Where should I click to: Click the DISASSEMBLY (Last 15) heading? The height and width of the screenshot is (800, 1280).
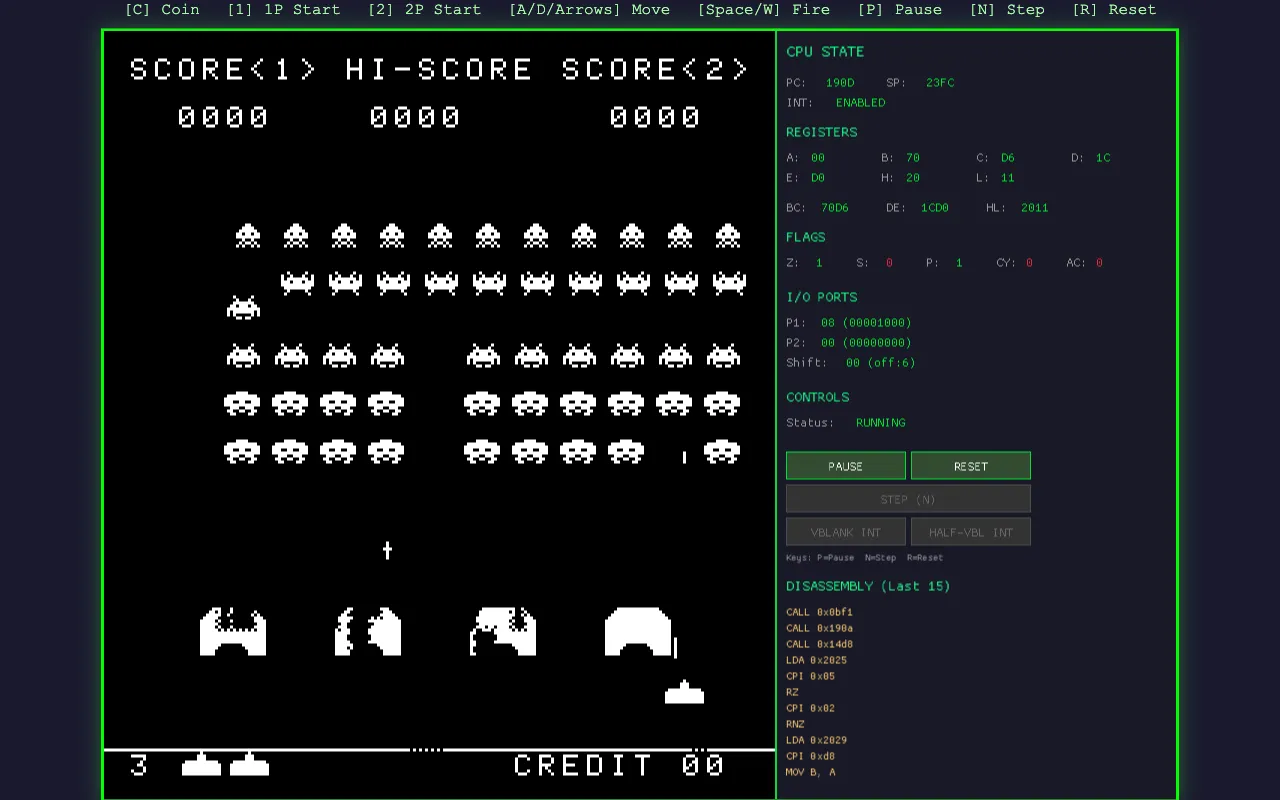(868, 586)
